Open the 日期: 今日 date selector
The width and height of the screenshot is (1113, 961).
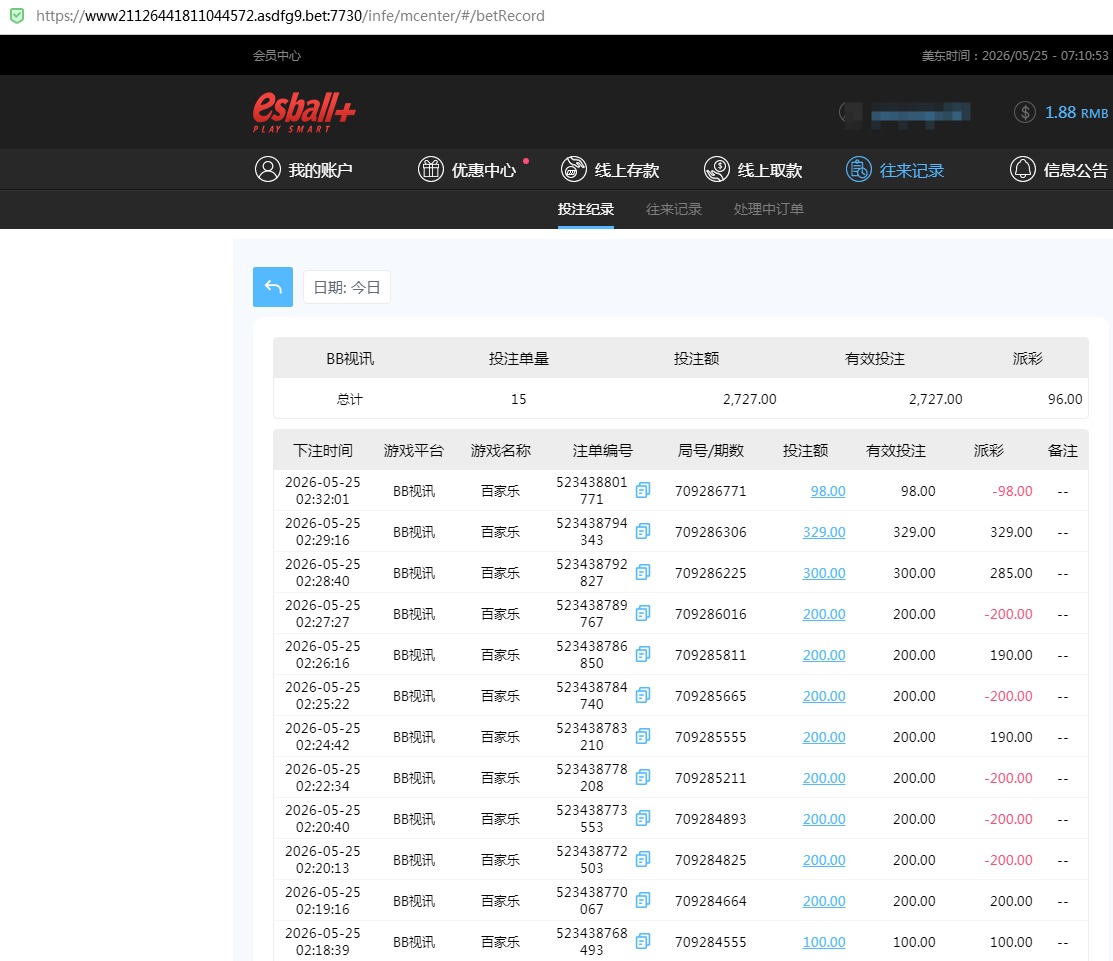(x=346, y=287)
